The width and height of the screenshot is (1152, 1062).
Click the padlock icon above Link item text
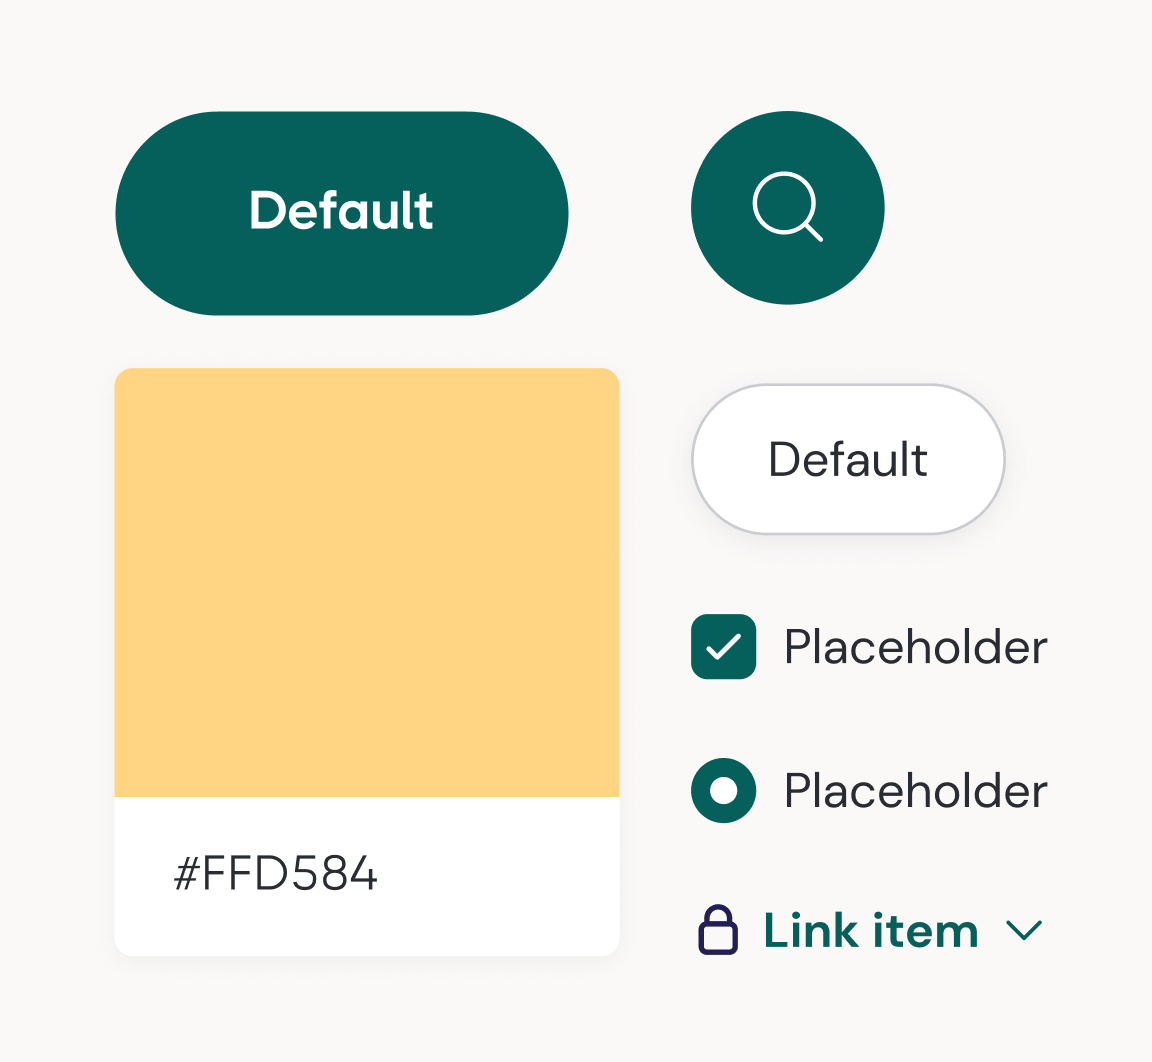point(720,930)
